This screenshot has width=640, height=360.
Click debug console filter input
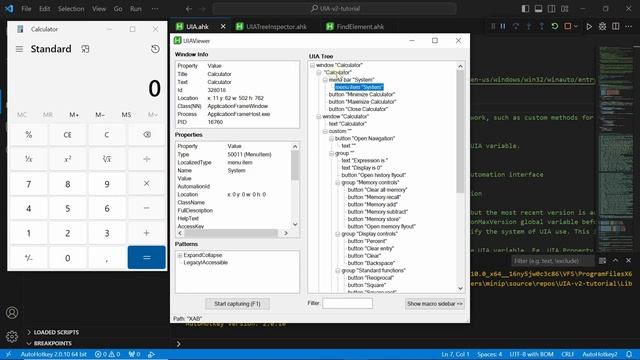point(552,261)
